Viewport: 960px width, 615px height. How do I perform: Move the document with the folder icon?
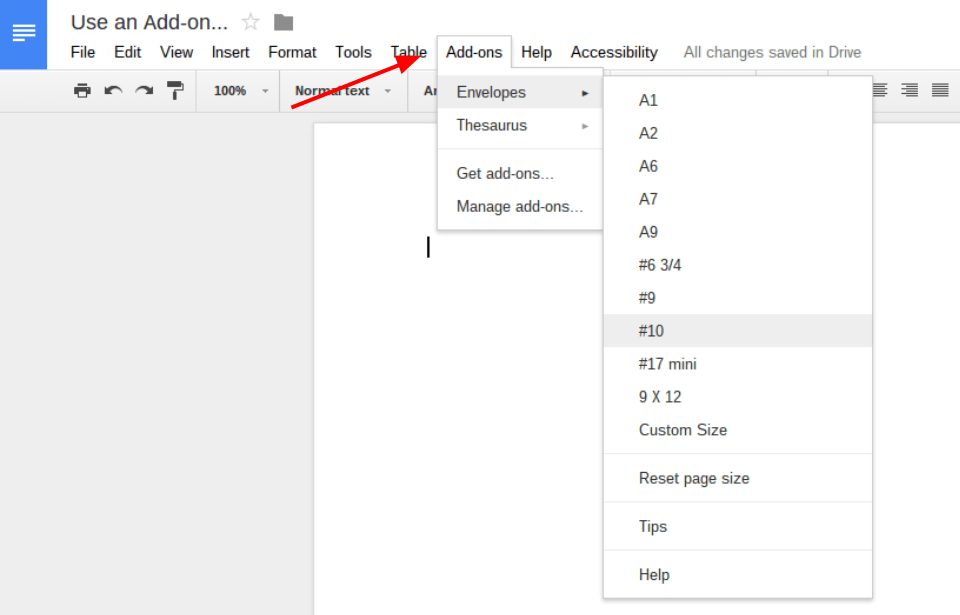(x=282, y=20)
